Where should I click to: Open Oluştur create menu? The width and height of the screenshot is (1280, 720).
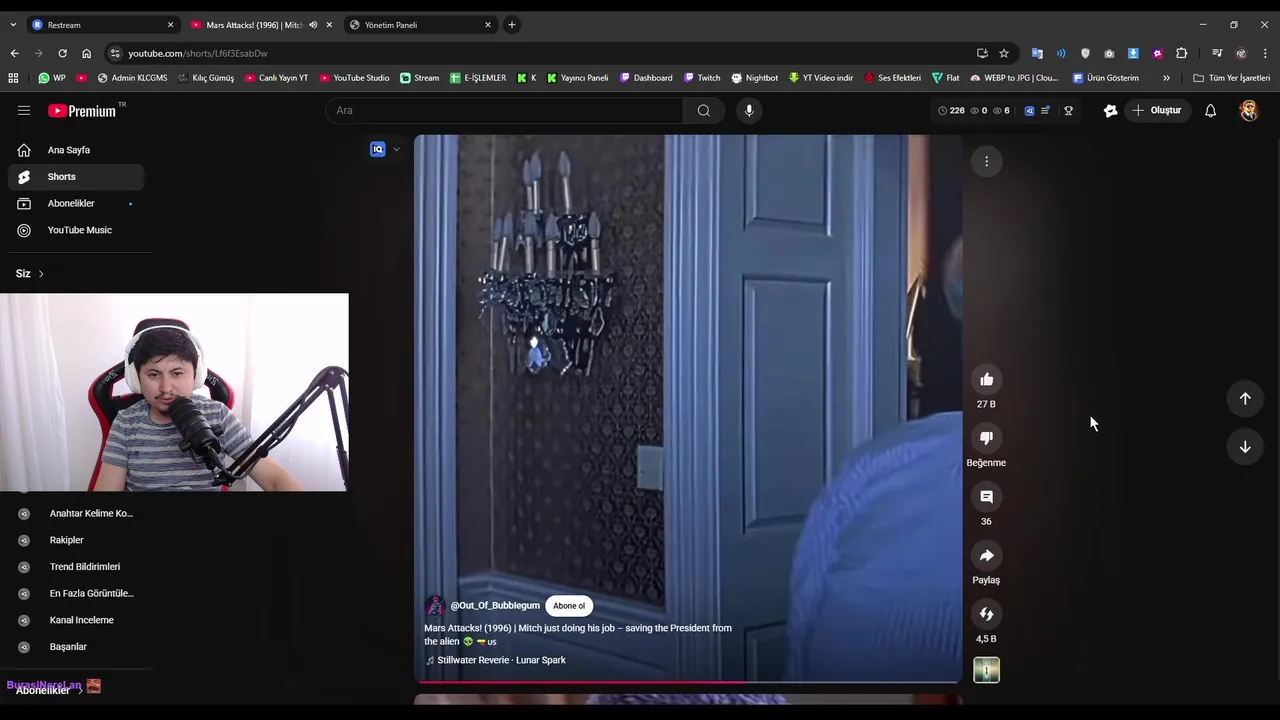tap(1156, 111)
